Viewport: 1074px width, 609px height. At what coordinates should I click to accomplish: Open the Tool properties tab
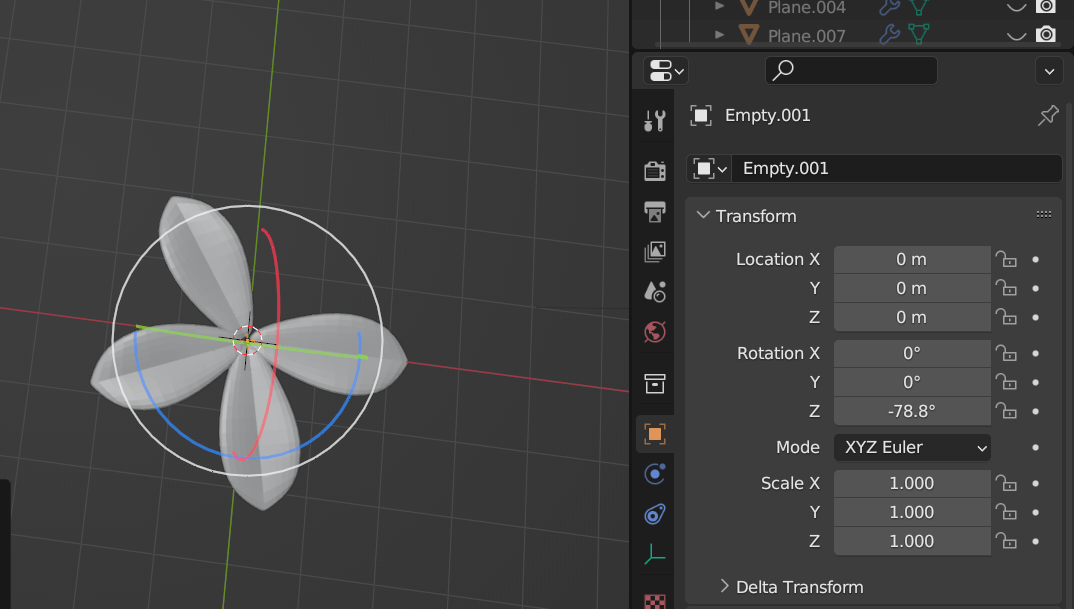pyautogui.click(x=655, y=121)
